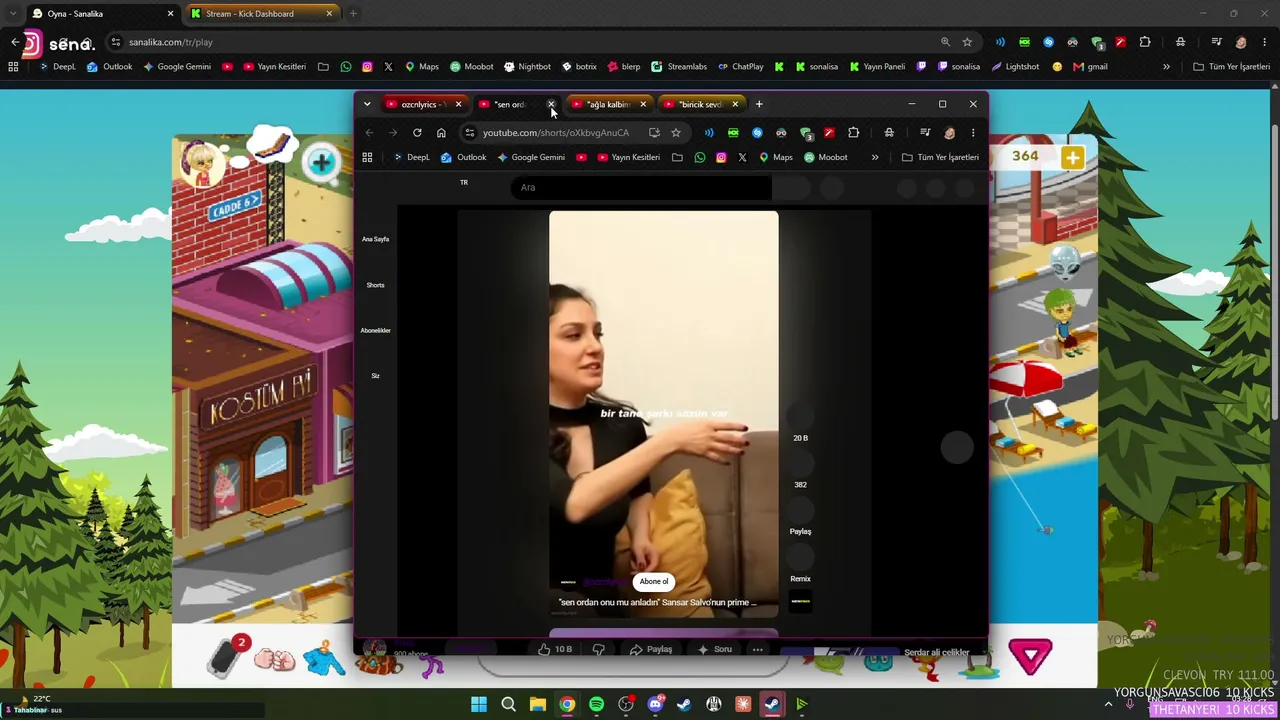Click the Shorts video of the woman on the couch
This screenshot has width=1280, height=720.
click(x=663, y=414)
